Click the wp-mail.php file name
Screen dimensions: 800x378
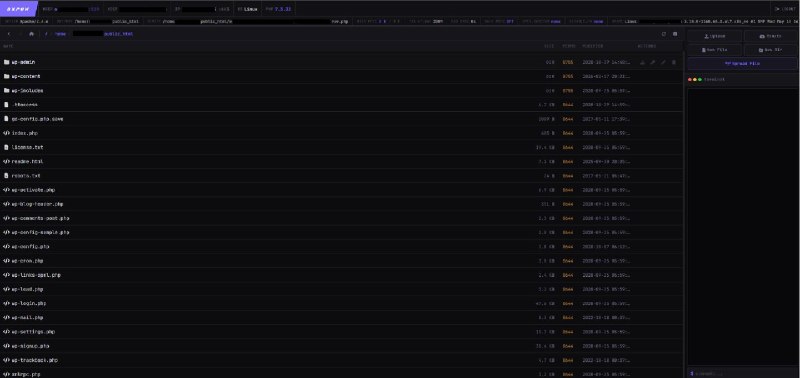(x=28, y=317)
